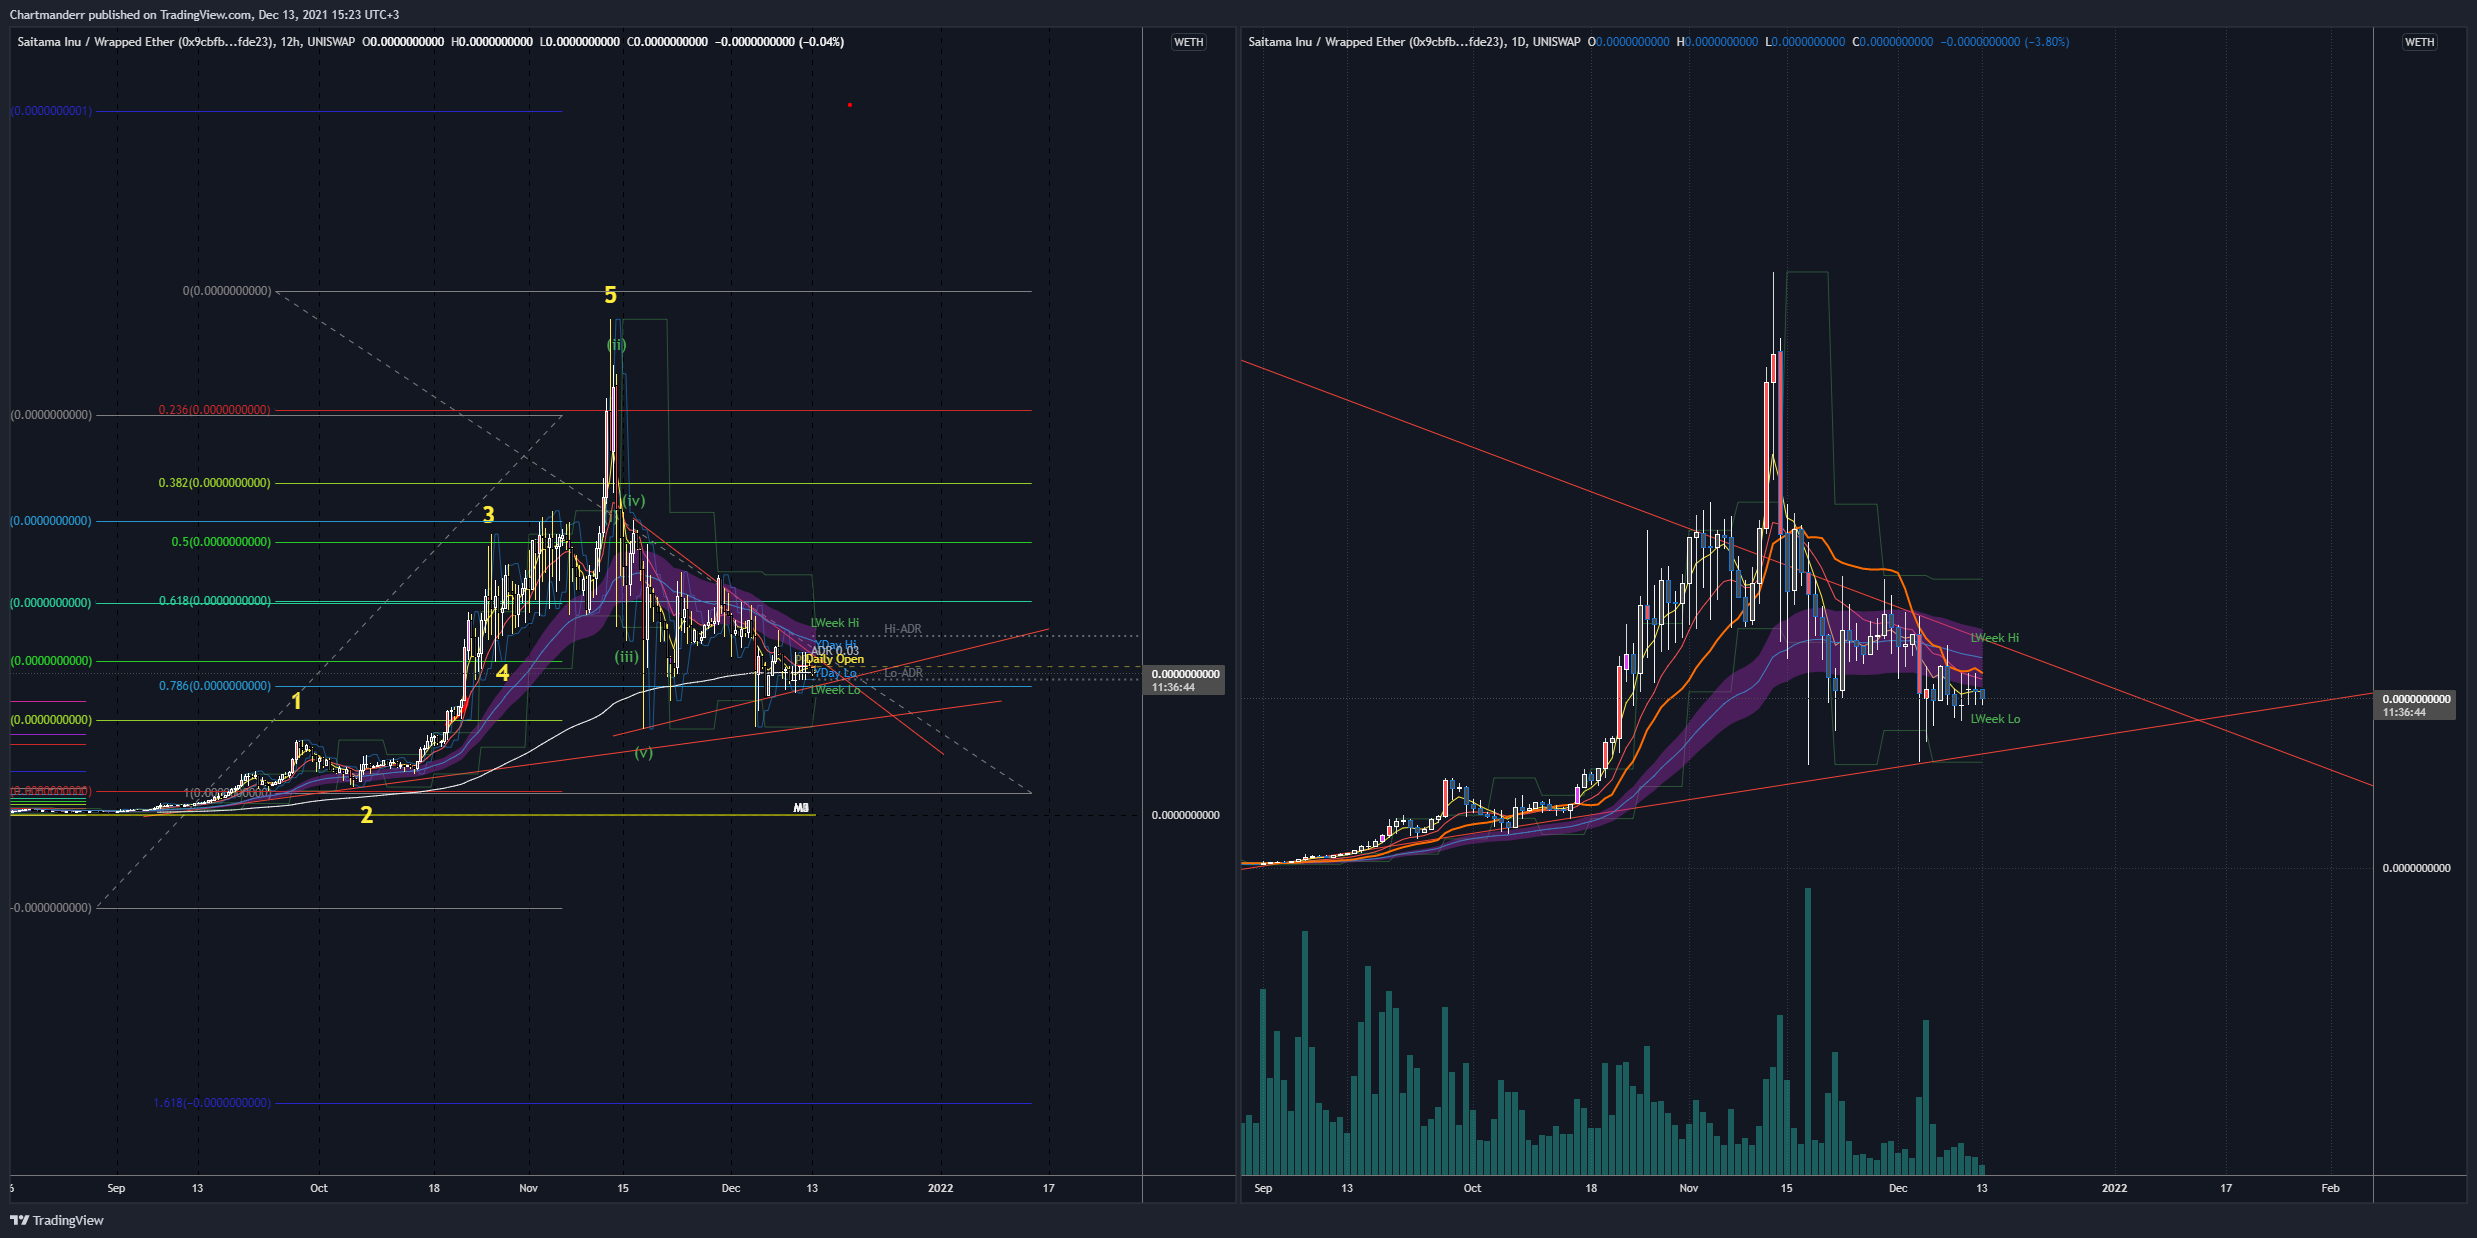Click the green (v) sub-wave label
The image size is (2477, 1238).
pyautogui.click(x=643, y=753)
